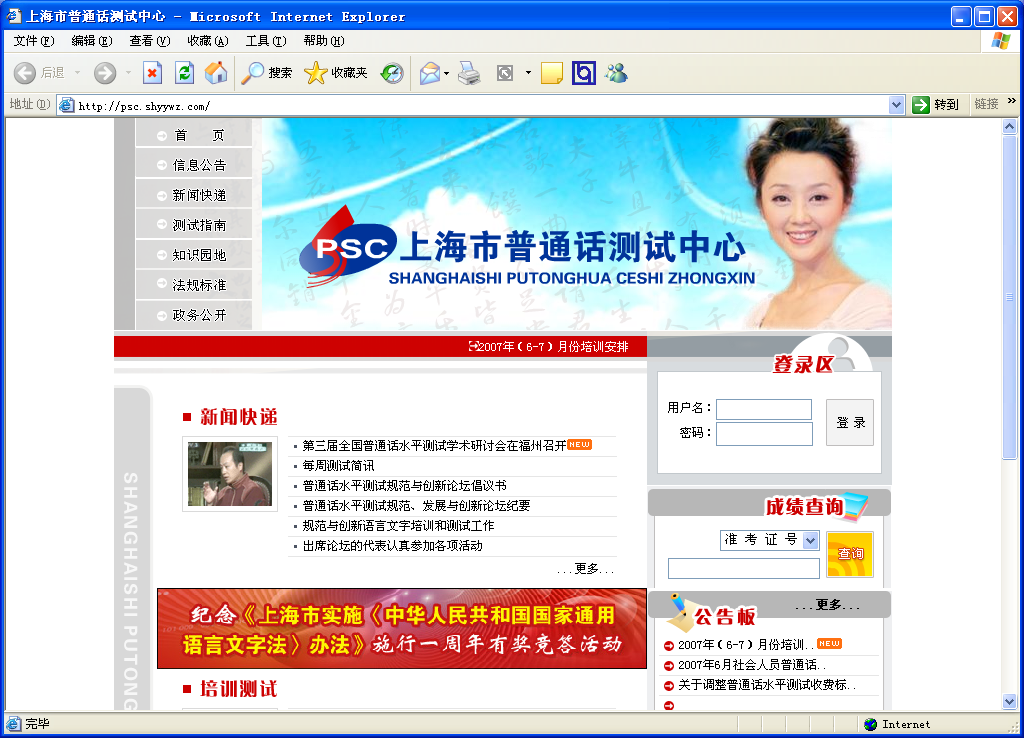Open the Mail toolbar icon
The width and height of the screenshot is (1024, 738).
click(x=429, y=73)
